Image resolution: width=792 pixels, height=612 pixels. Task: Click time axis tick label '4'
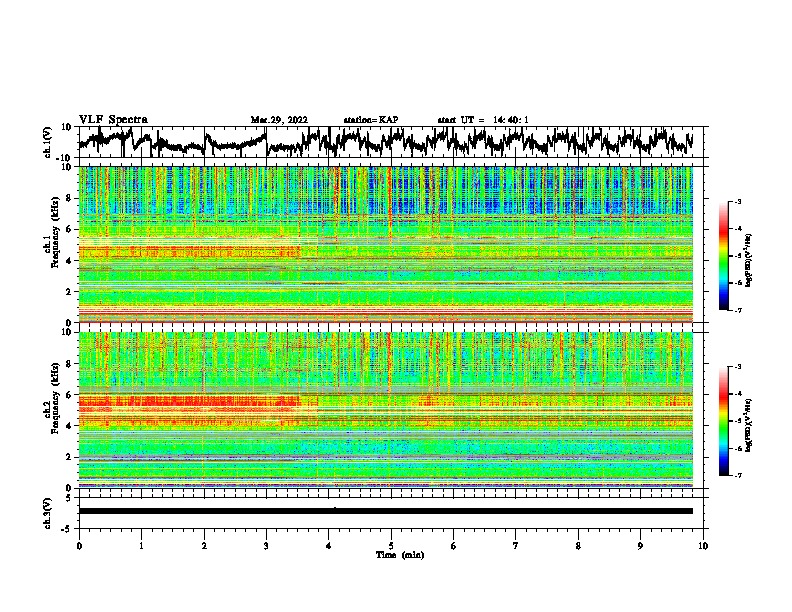click(329, 546)
